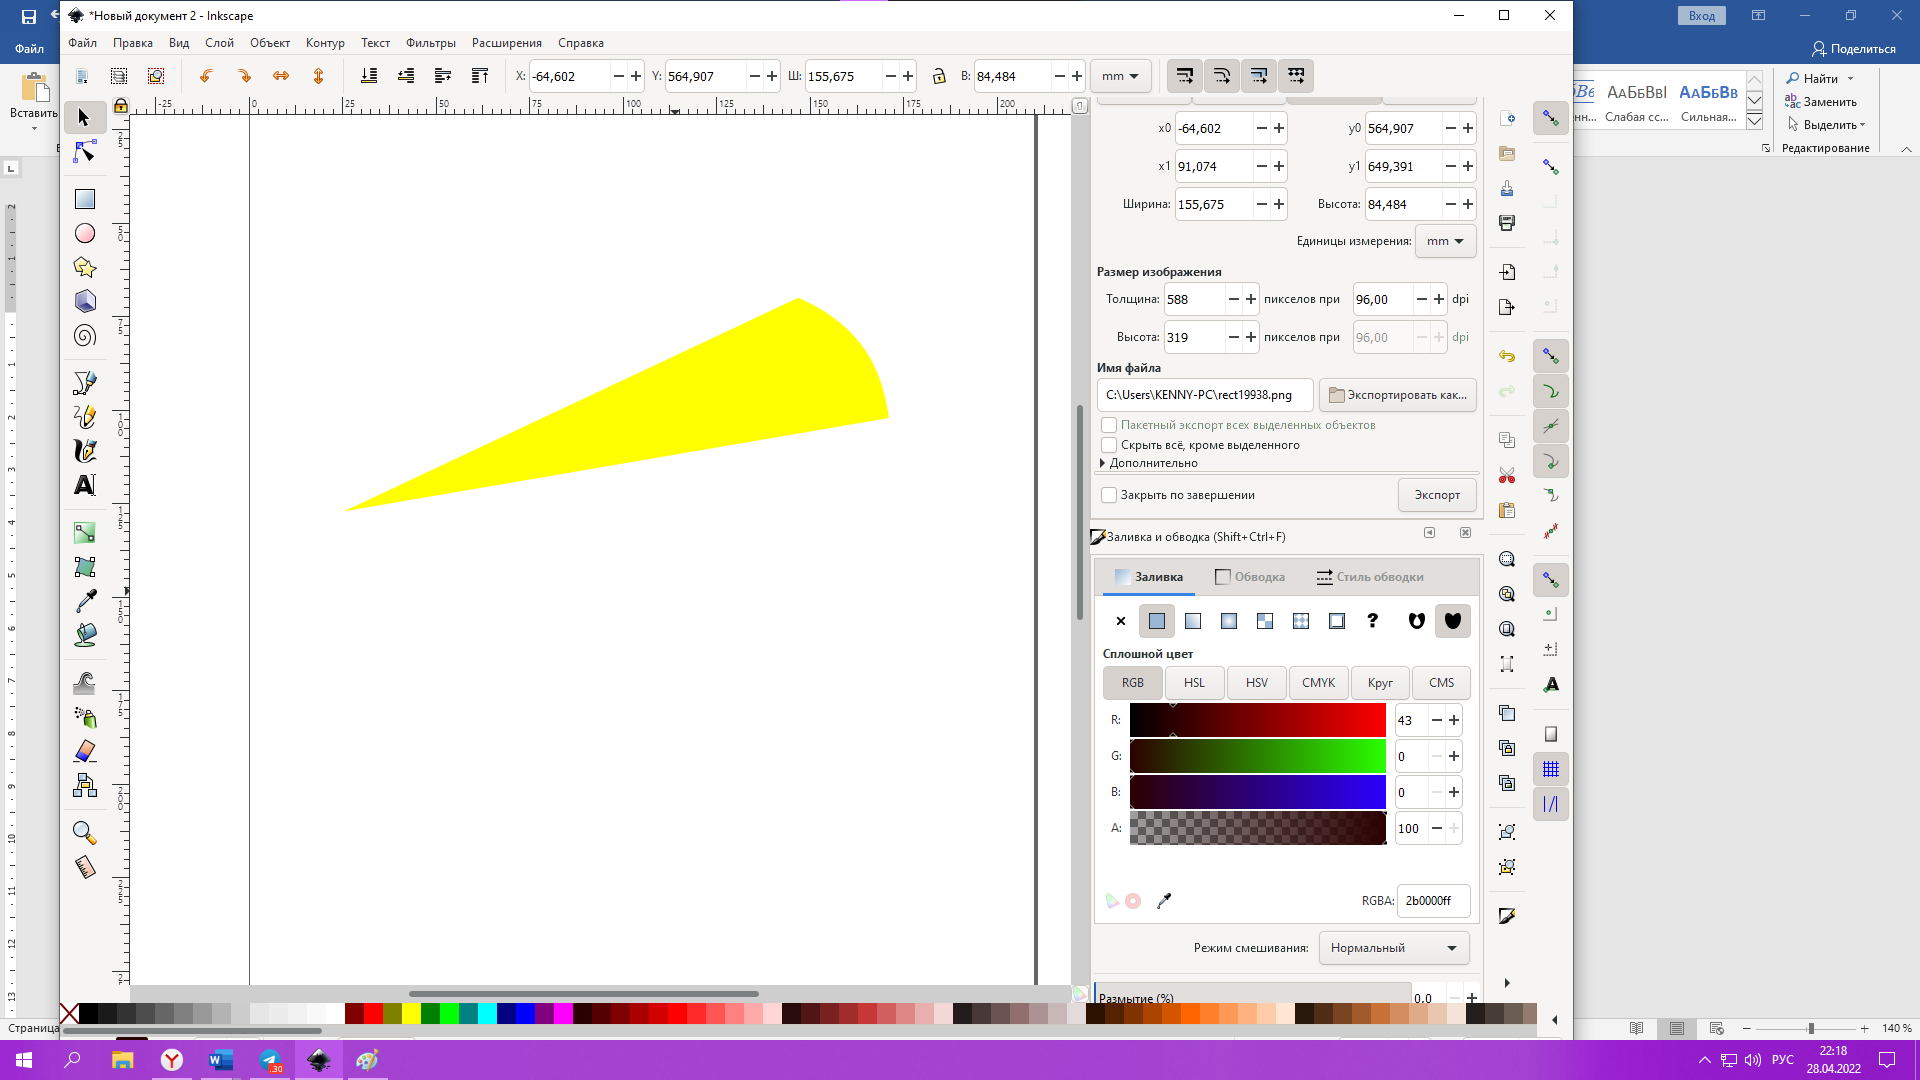Click the 'Экспорт' button
The image size is (1920, 1080).
pyautogui.click(x=1437, y=495)
